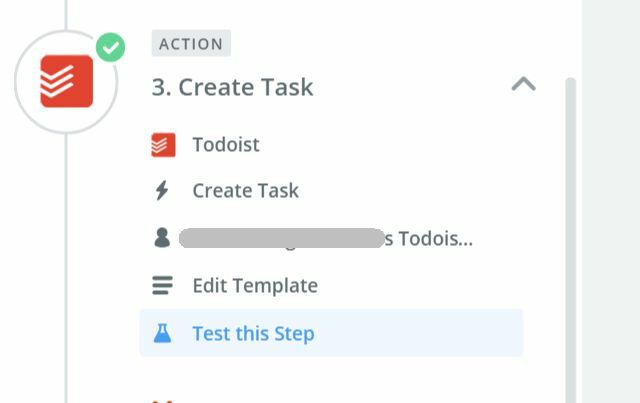Click the ACTION label badge
Image resolution: width=640 pixels, height=403 pixels.
click(191, 43)
